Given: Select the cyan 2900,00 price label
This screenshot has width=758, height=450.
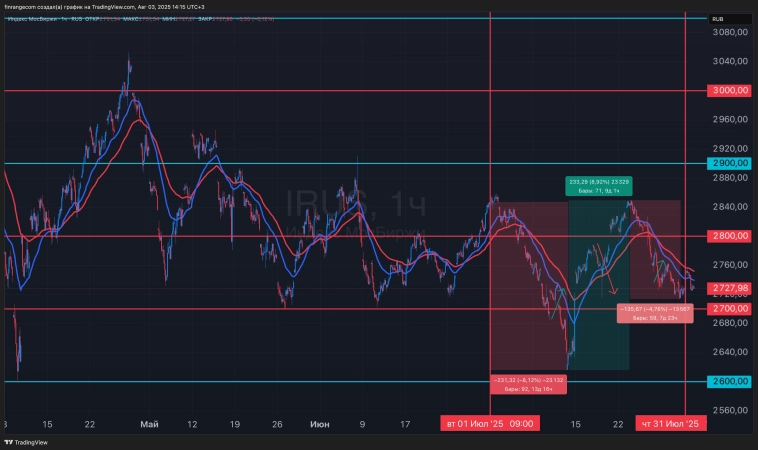Looking at the screenshot, I should coord(731,163).
